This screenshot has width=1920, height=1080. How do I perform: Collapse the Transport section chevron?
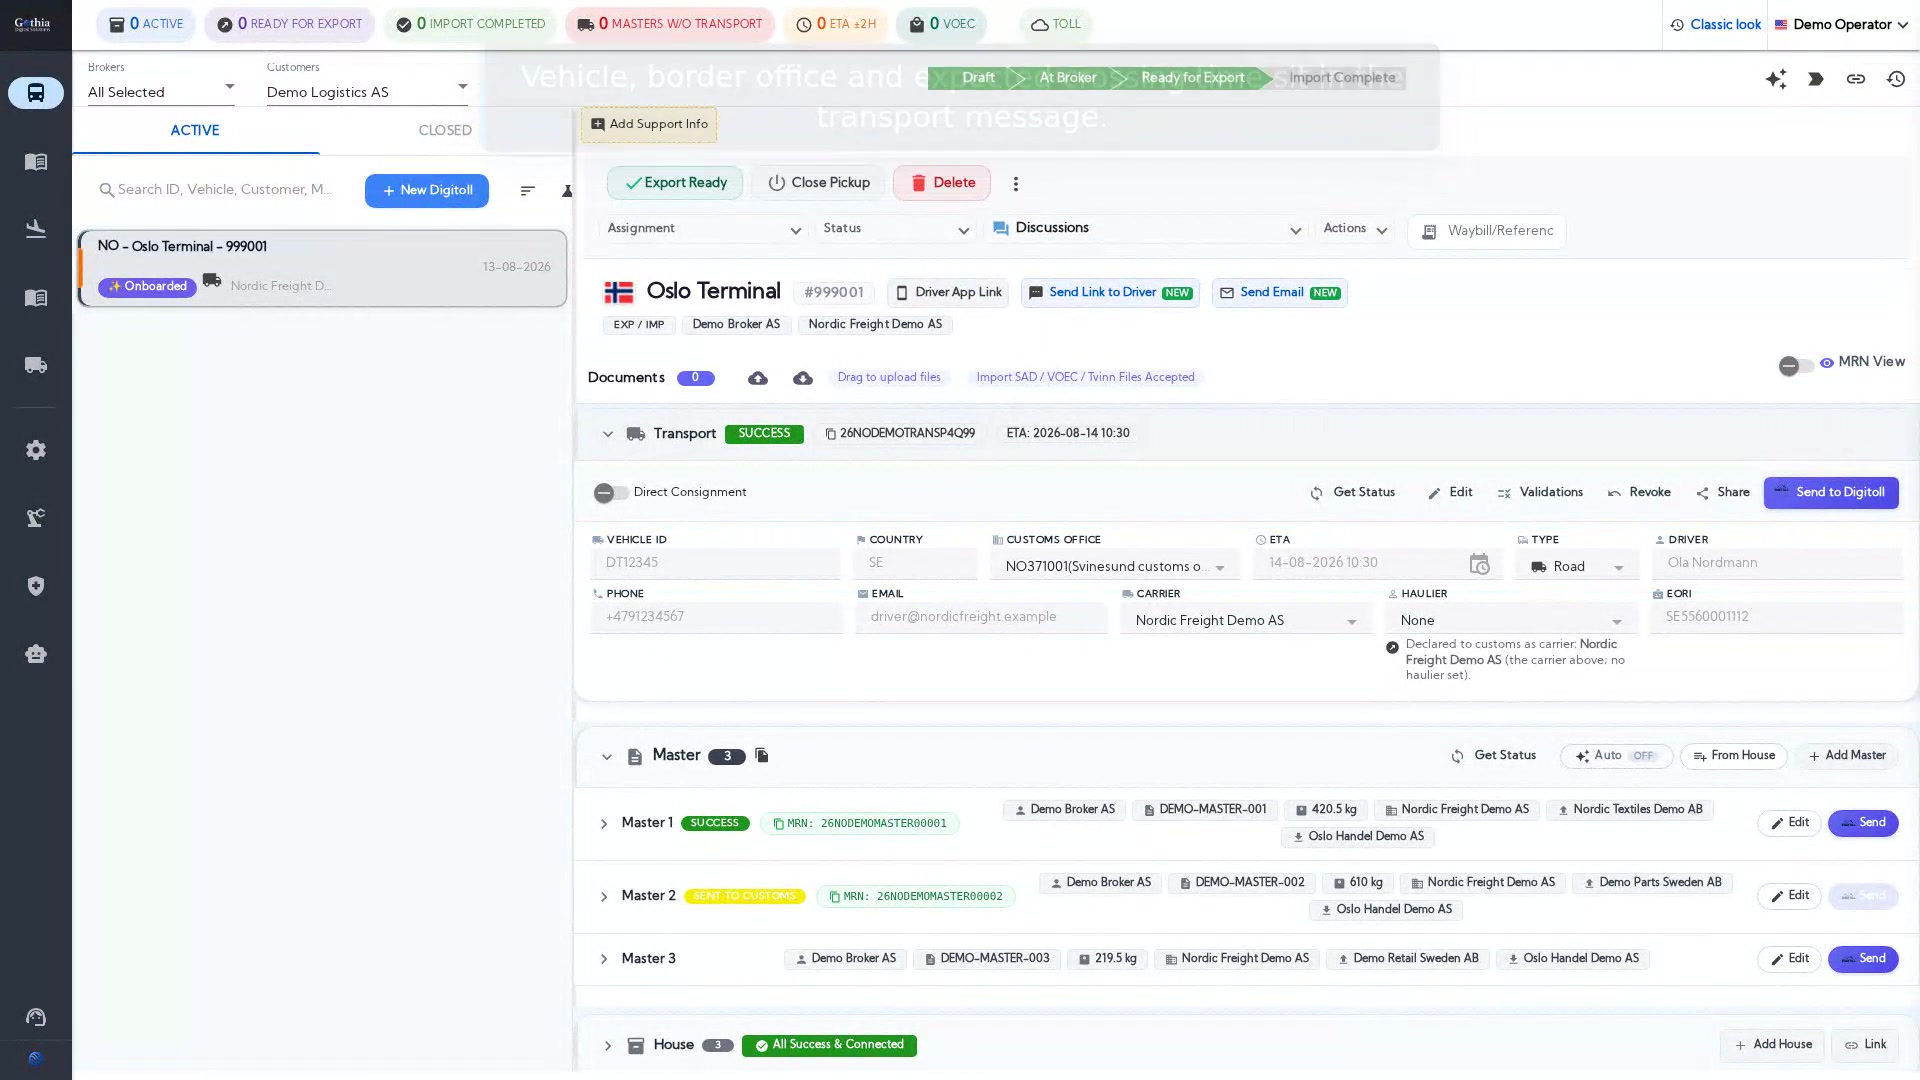tap(607, 434)
